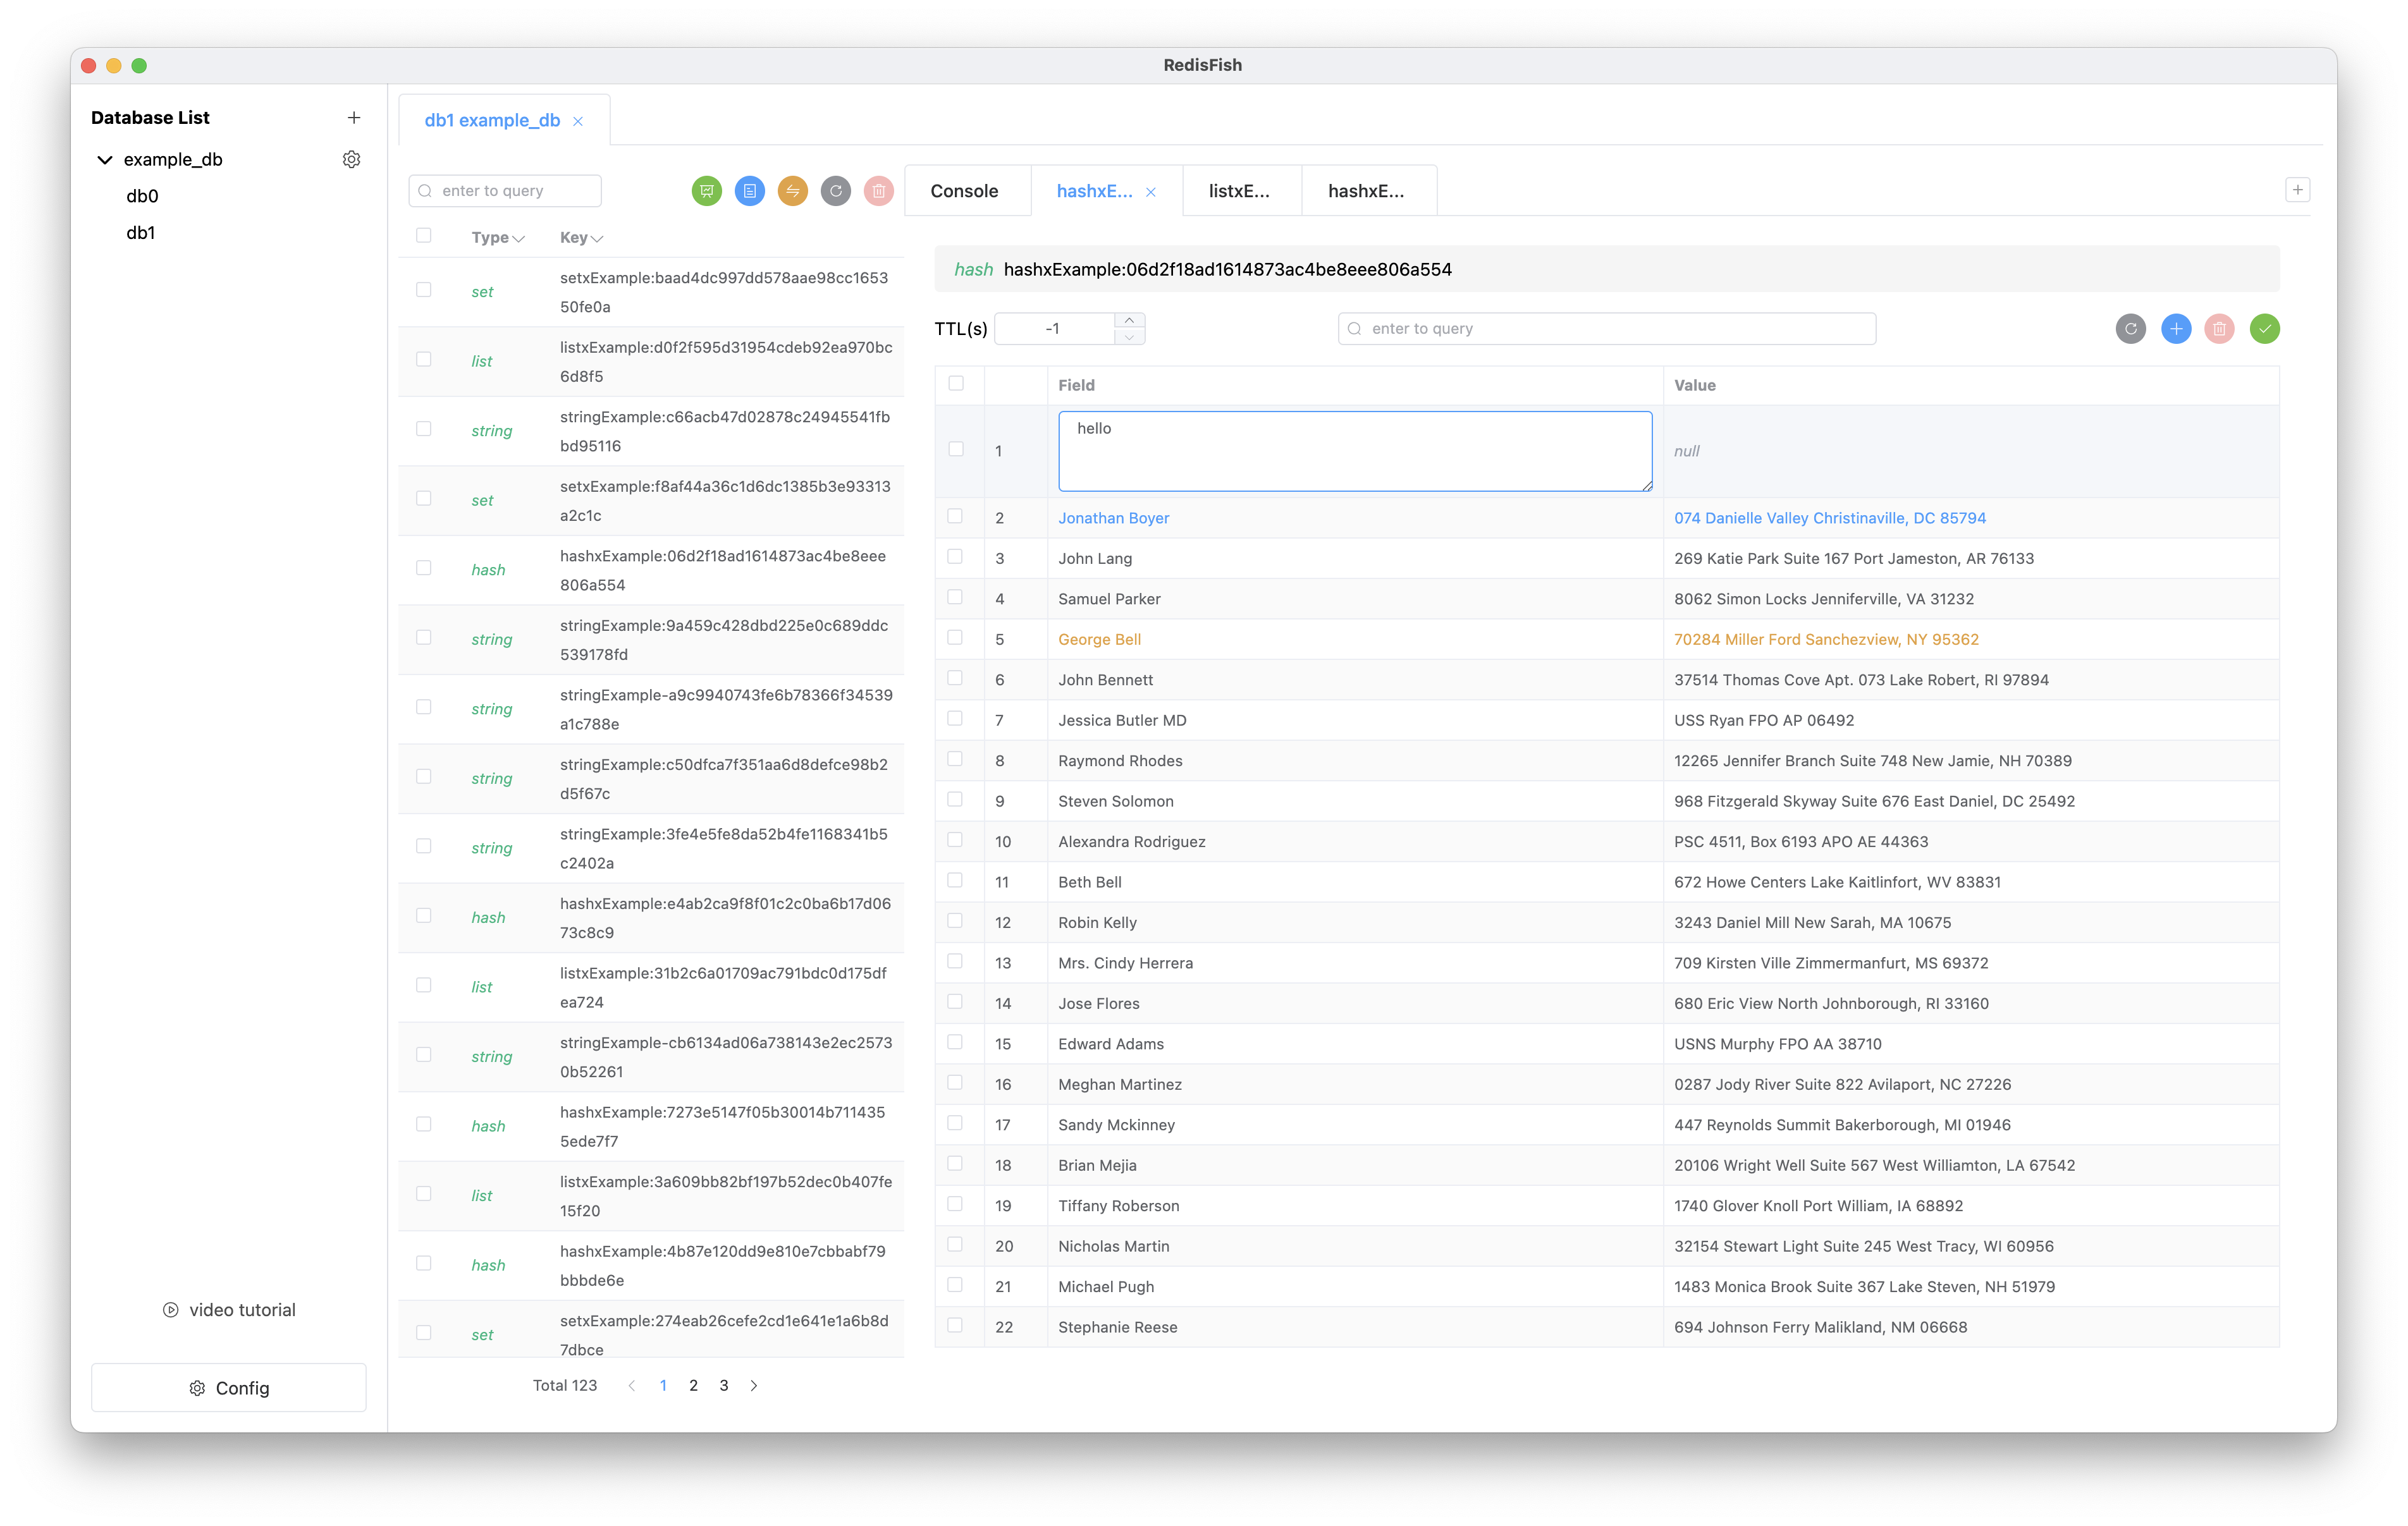This screenshot has height=1526, width=2408.
Task: Tick checkbox for listxExample:d0f2f595 key
Action: (x=423, y=360)
